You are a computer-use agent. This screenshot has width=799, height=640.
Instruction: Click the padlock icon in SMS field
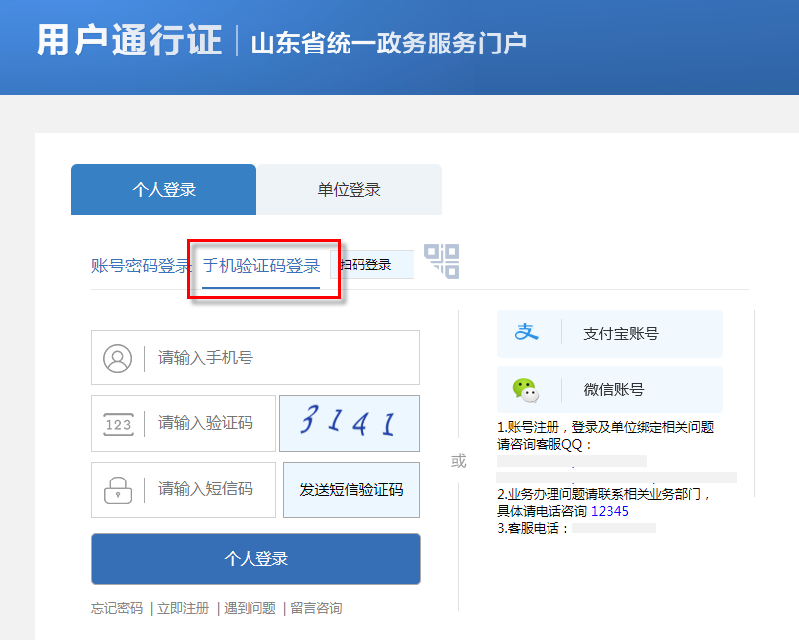coord(118,490)
